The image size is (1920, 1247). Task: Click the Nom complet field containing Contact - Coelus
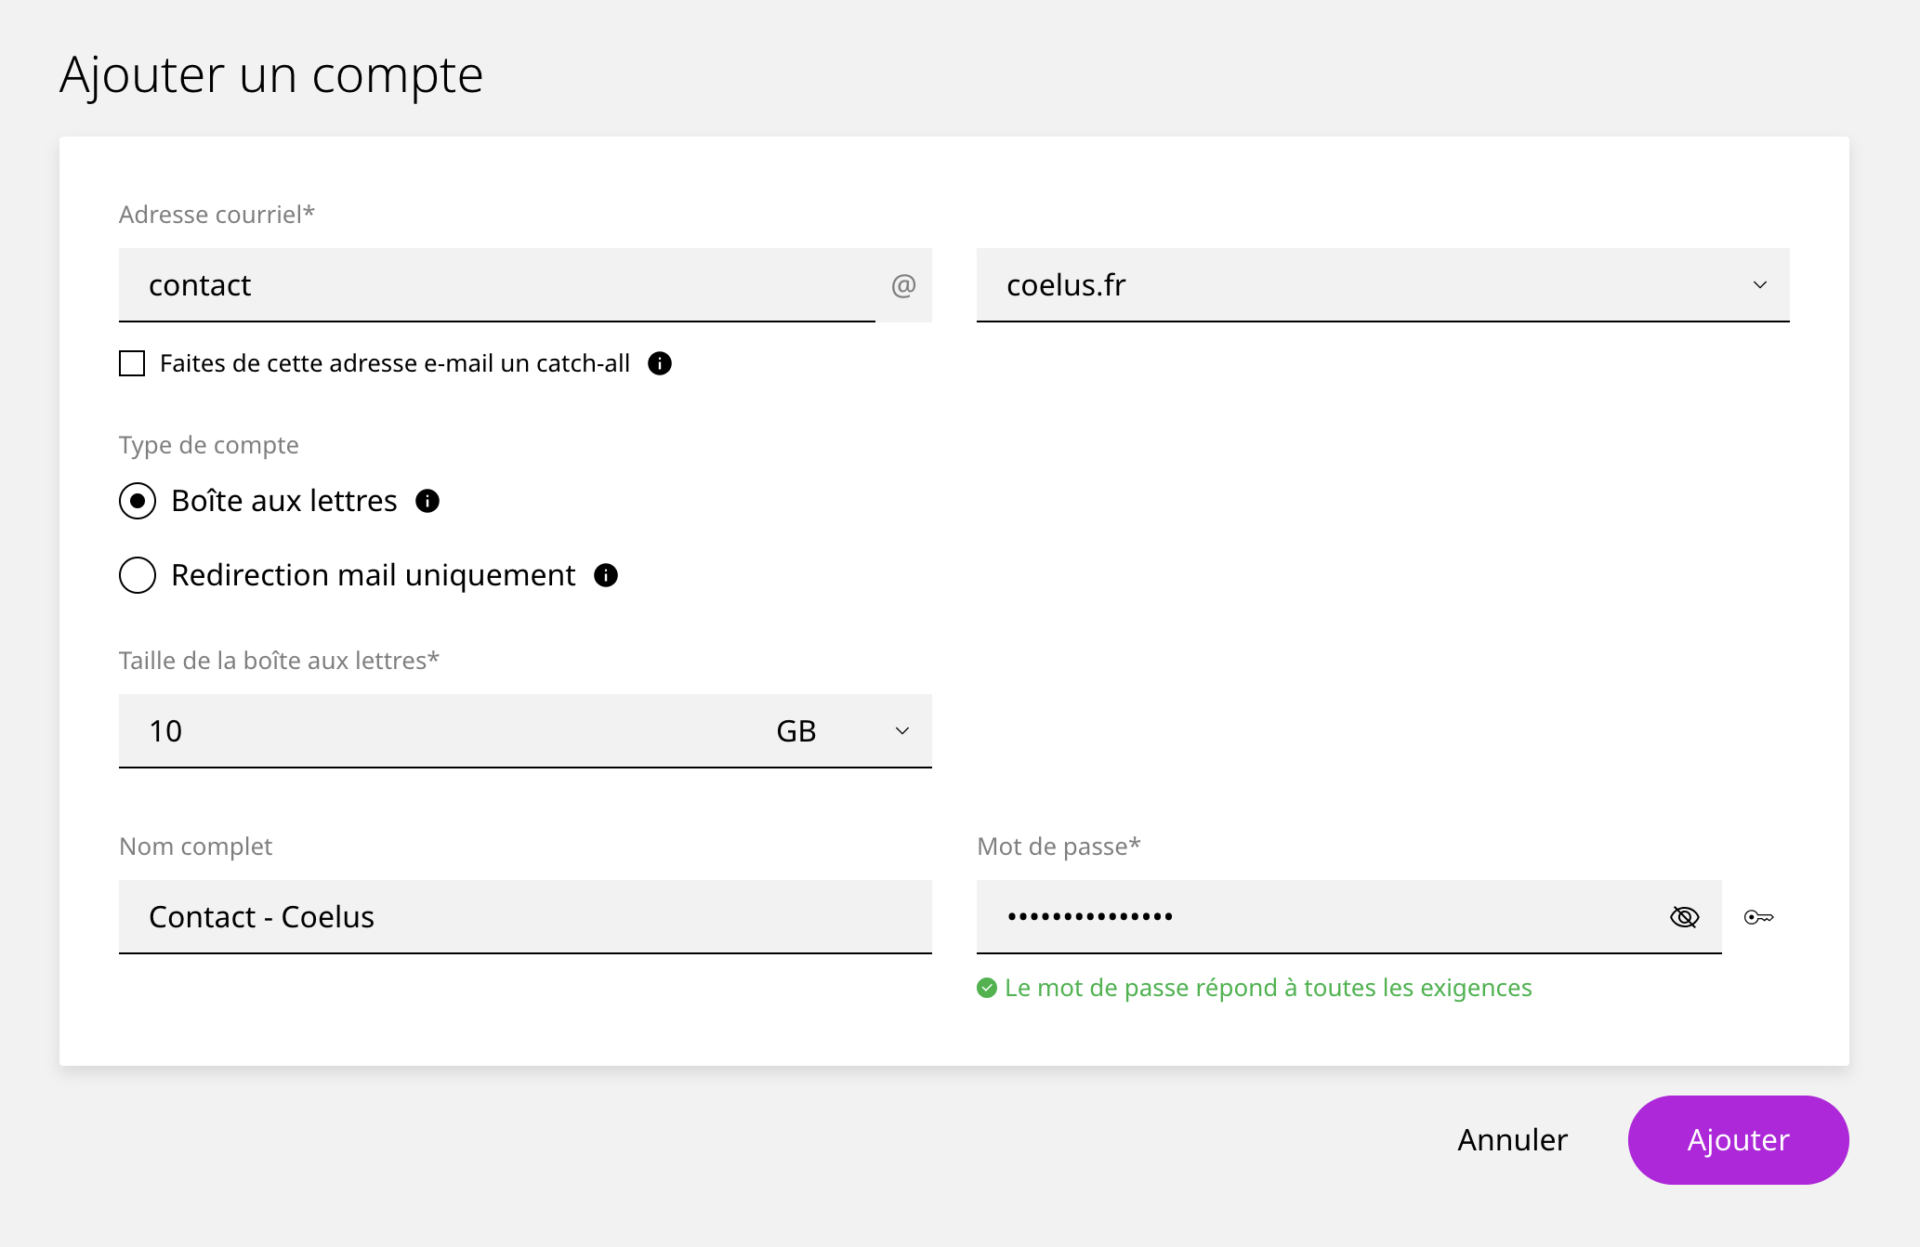tap(525, 917)
